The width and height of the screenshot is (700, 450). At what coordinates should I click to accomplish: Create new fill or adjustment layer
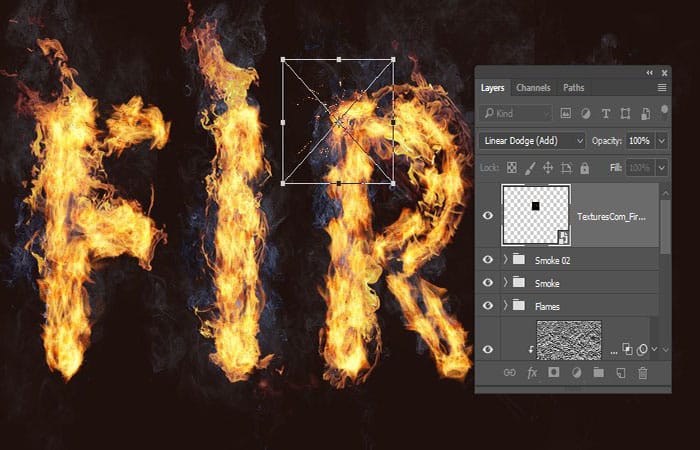pyautogui.click(x=576, y=373)
